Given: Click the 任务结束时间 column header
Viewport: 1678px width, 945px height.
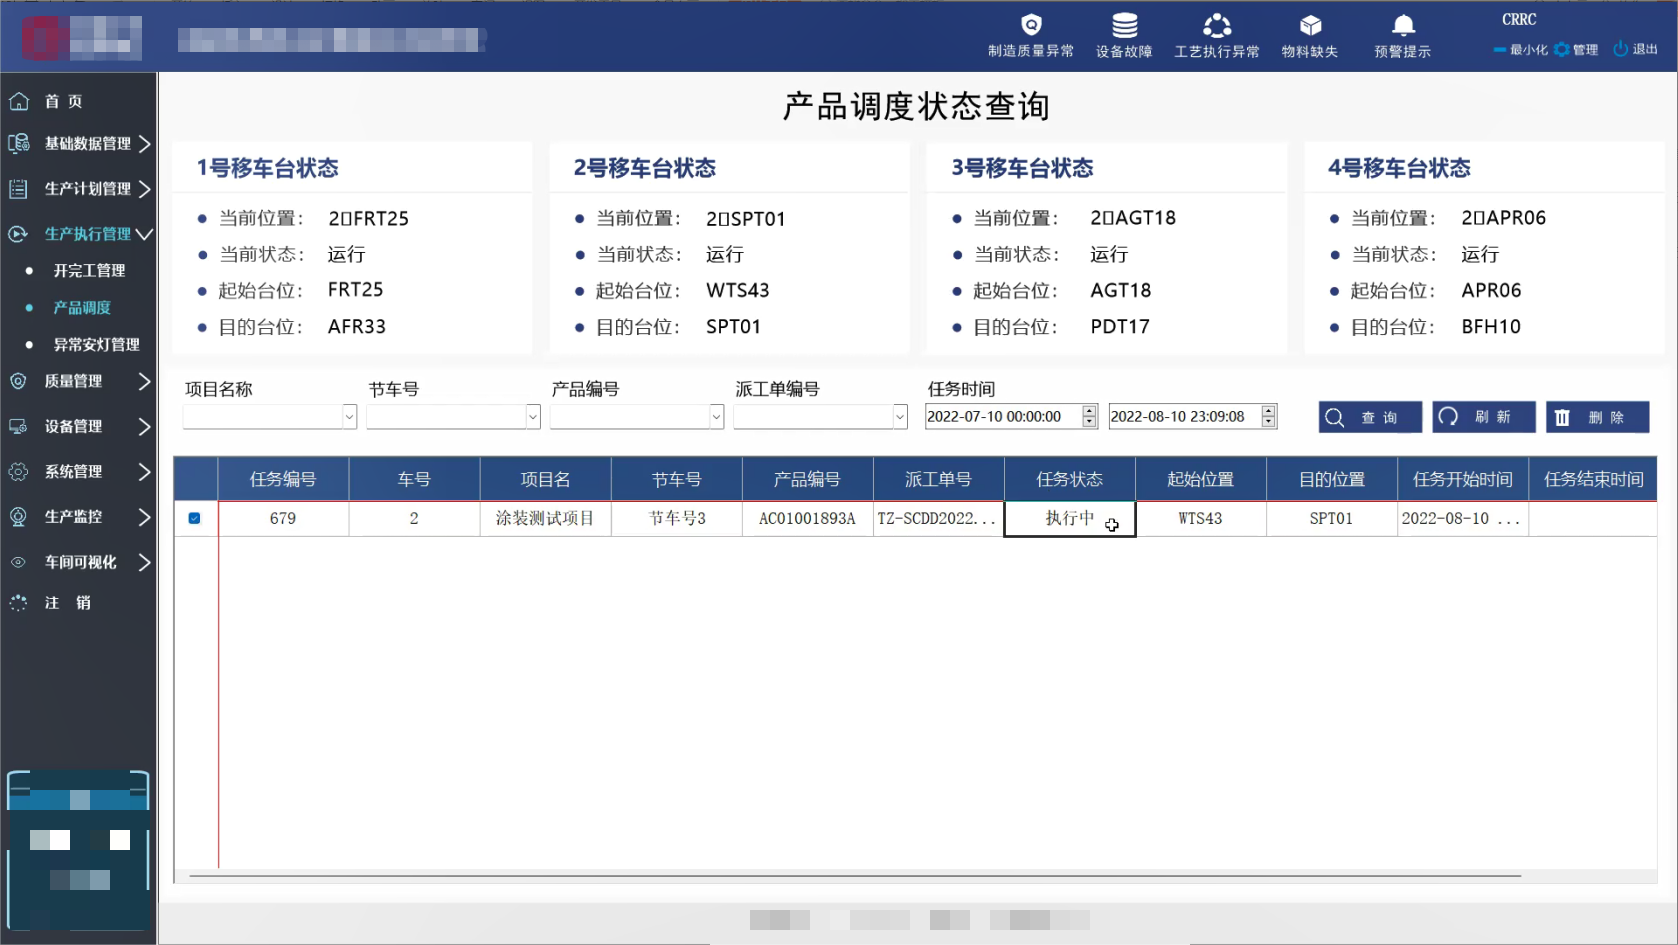Looking at the screenshot, I should 1593,479.
